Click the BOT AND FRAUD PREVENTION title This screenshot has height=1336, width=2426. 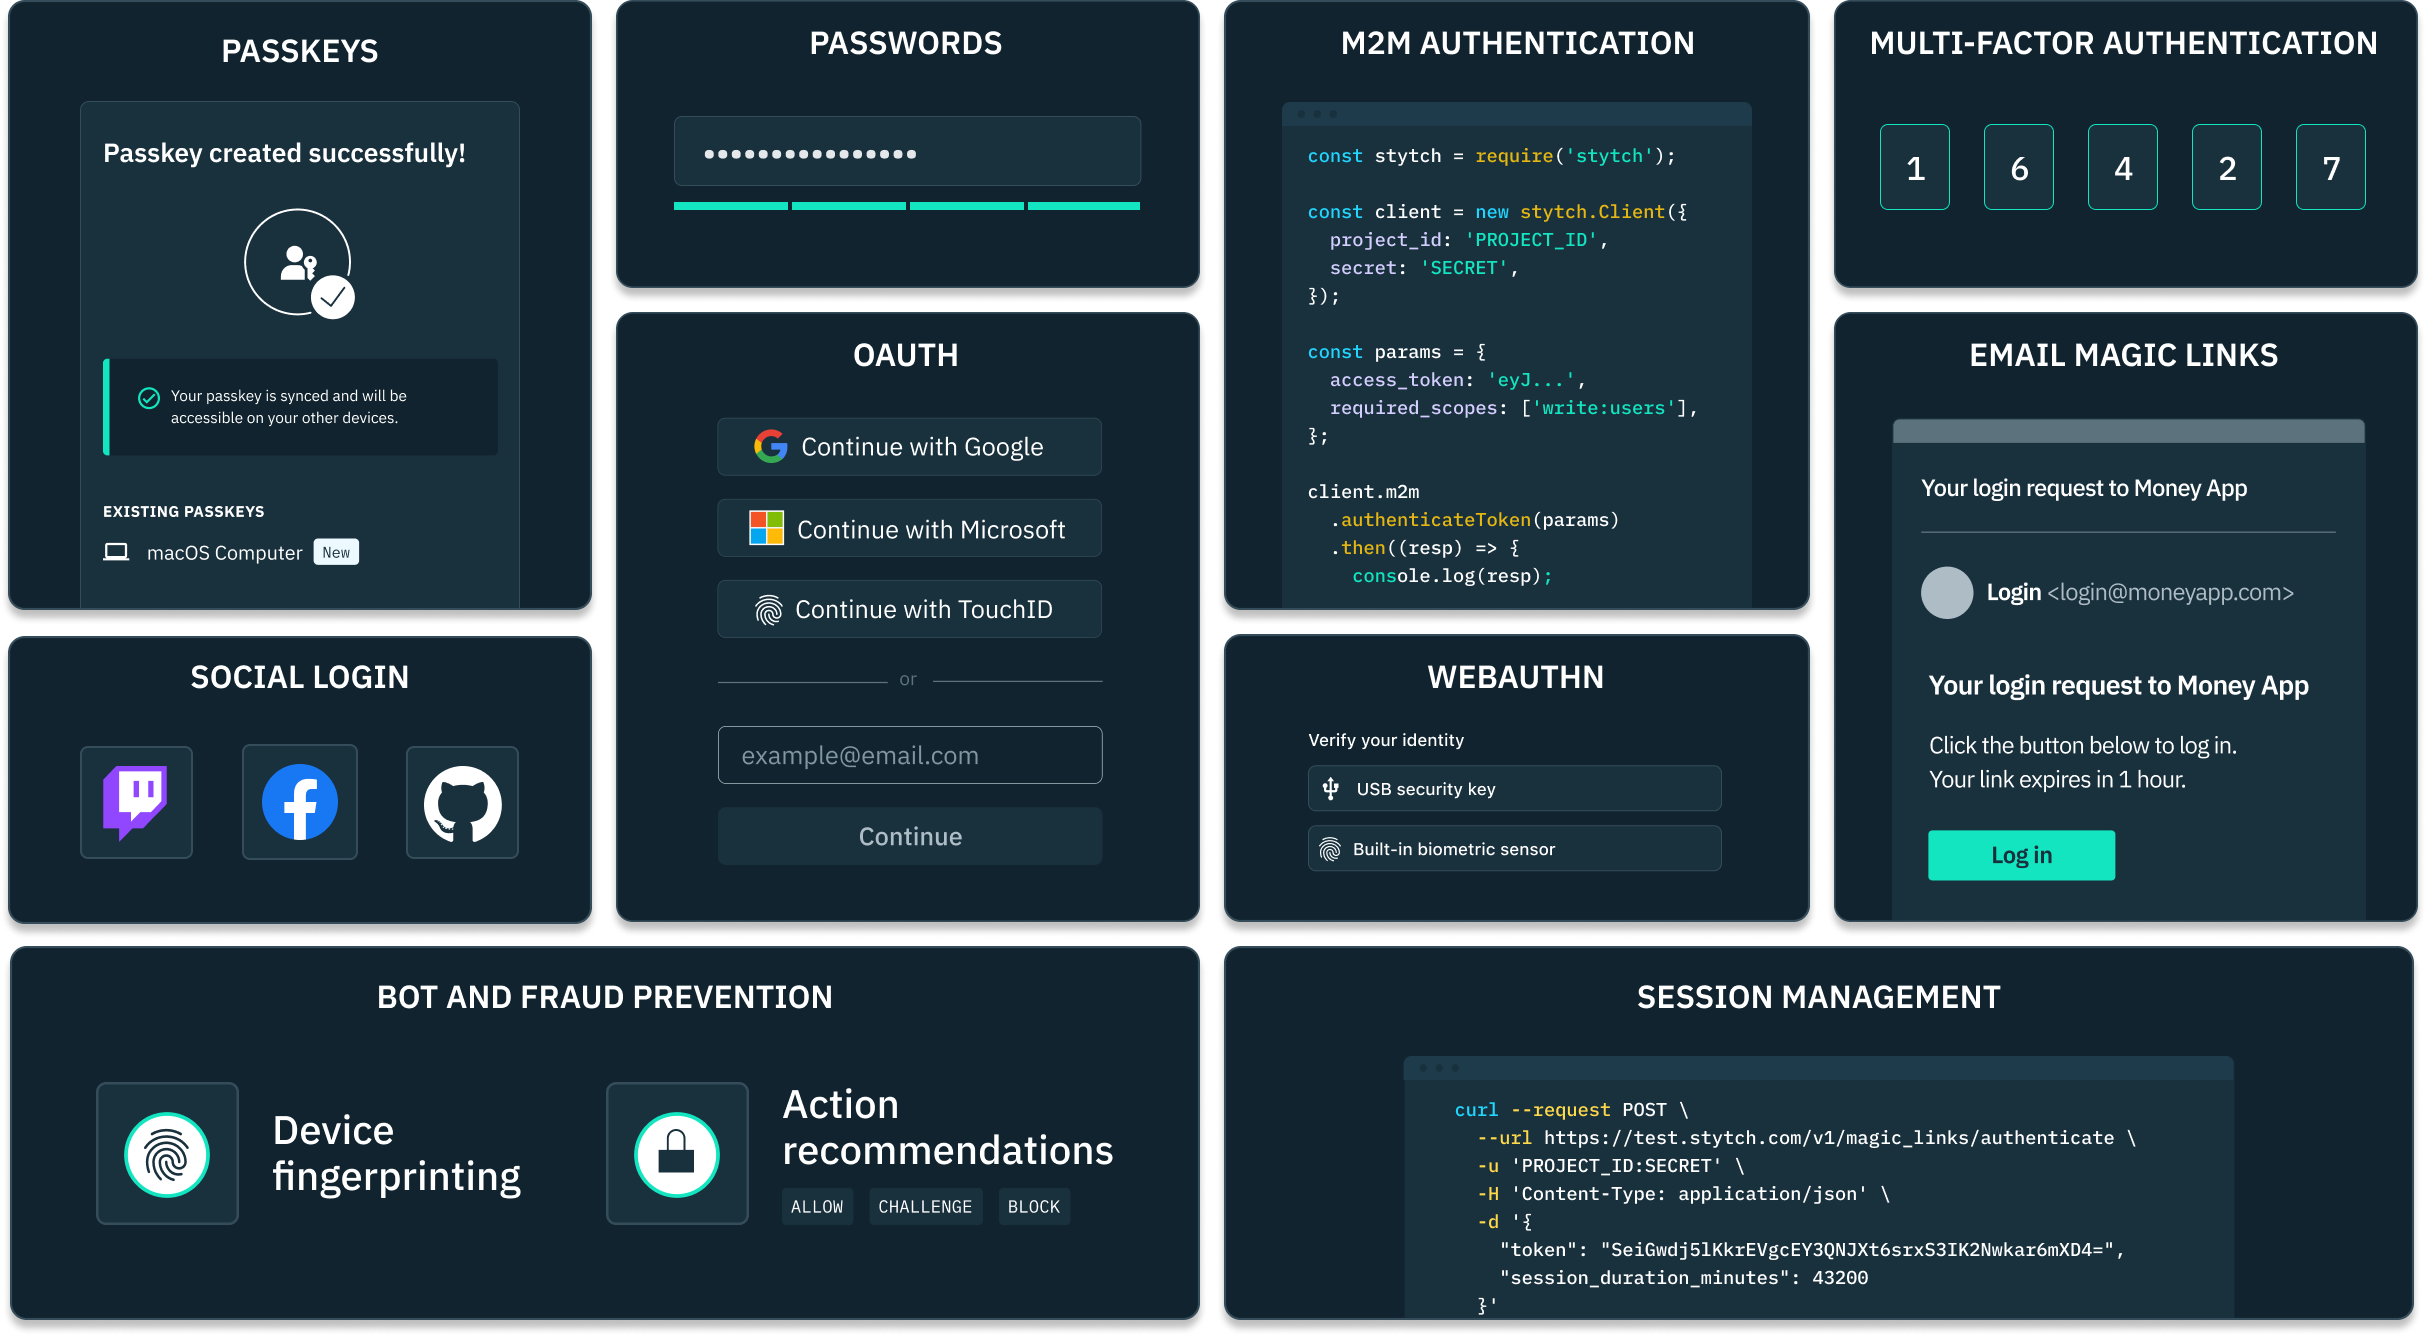tap(604, 997)
